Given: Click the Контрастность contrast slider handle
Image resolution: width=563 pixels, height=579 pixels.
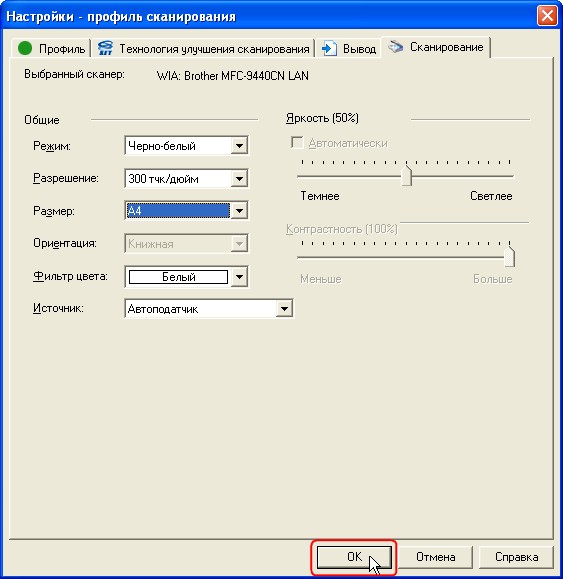Looking at the screenshot, I should [509, 257].
